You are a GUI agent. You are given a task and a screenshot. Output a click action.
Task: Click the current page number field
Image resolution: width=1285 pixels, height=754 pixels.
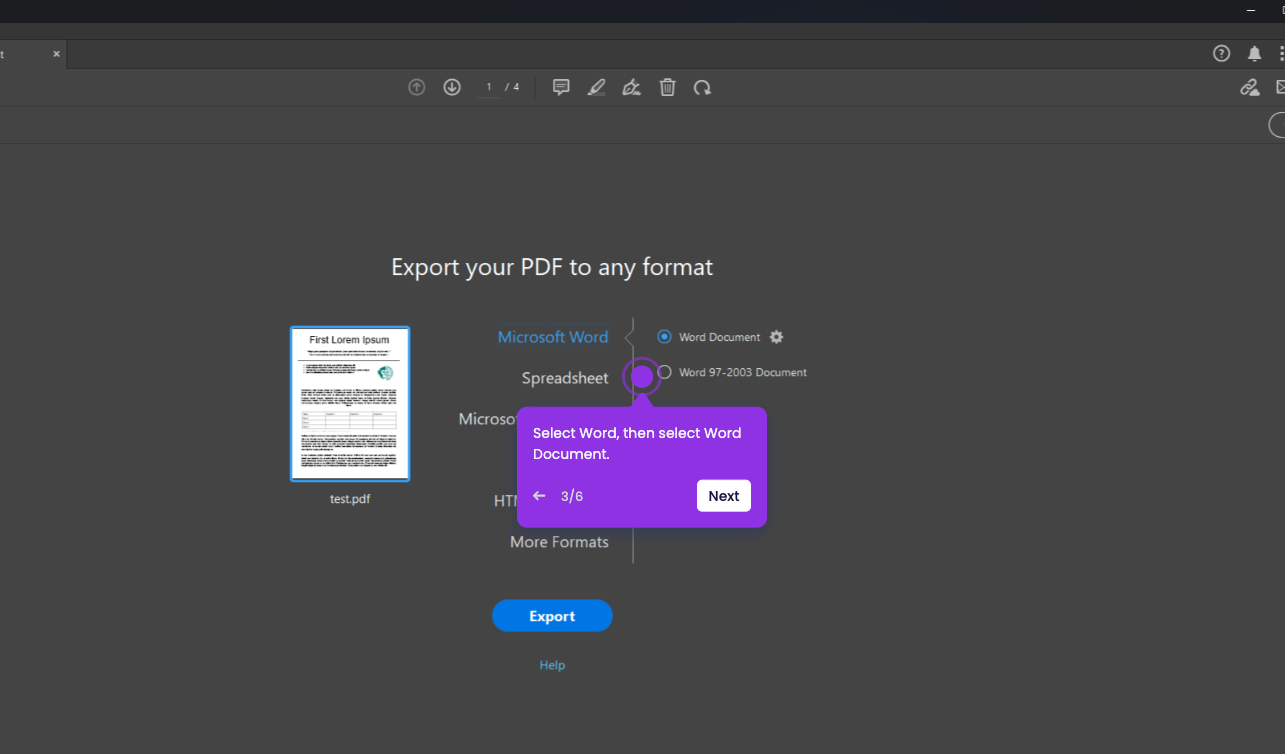(488, 88)
